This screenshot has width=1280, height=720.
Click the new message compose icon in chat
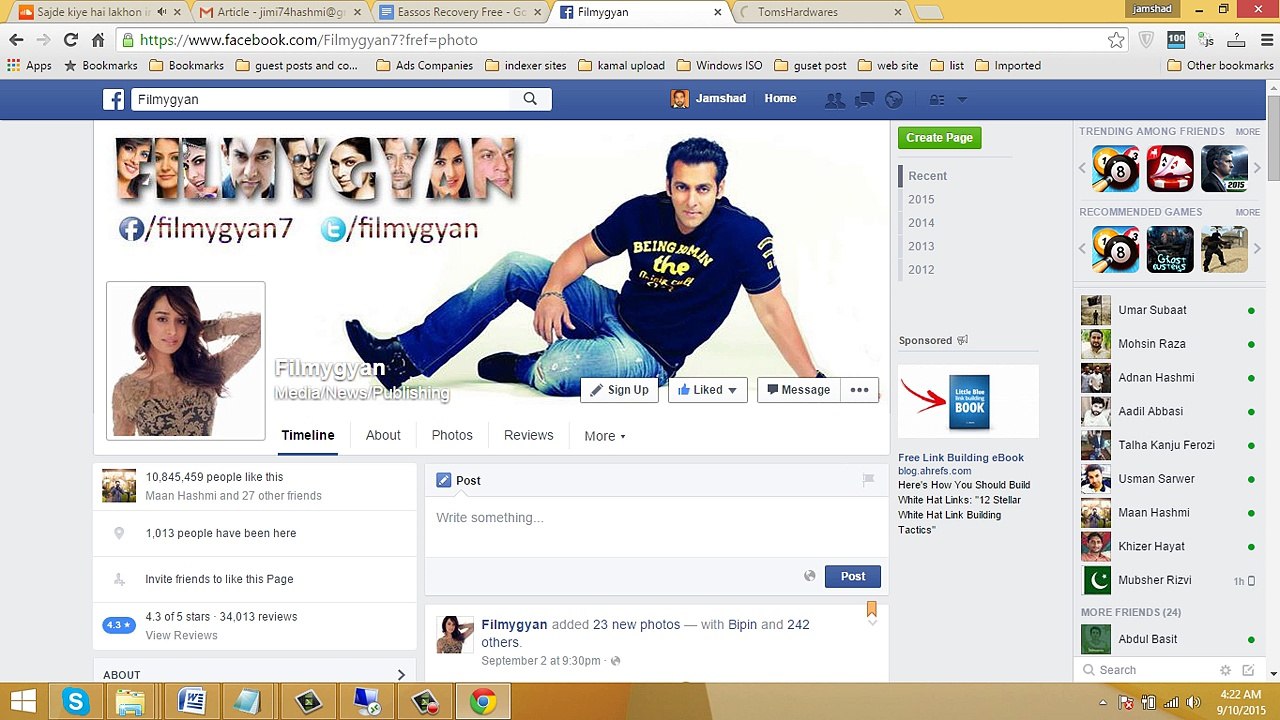tap(1248, 670)
